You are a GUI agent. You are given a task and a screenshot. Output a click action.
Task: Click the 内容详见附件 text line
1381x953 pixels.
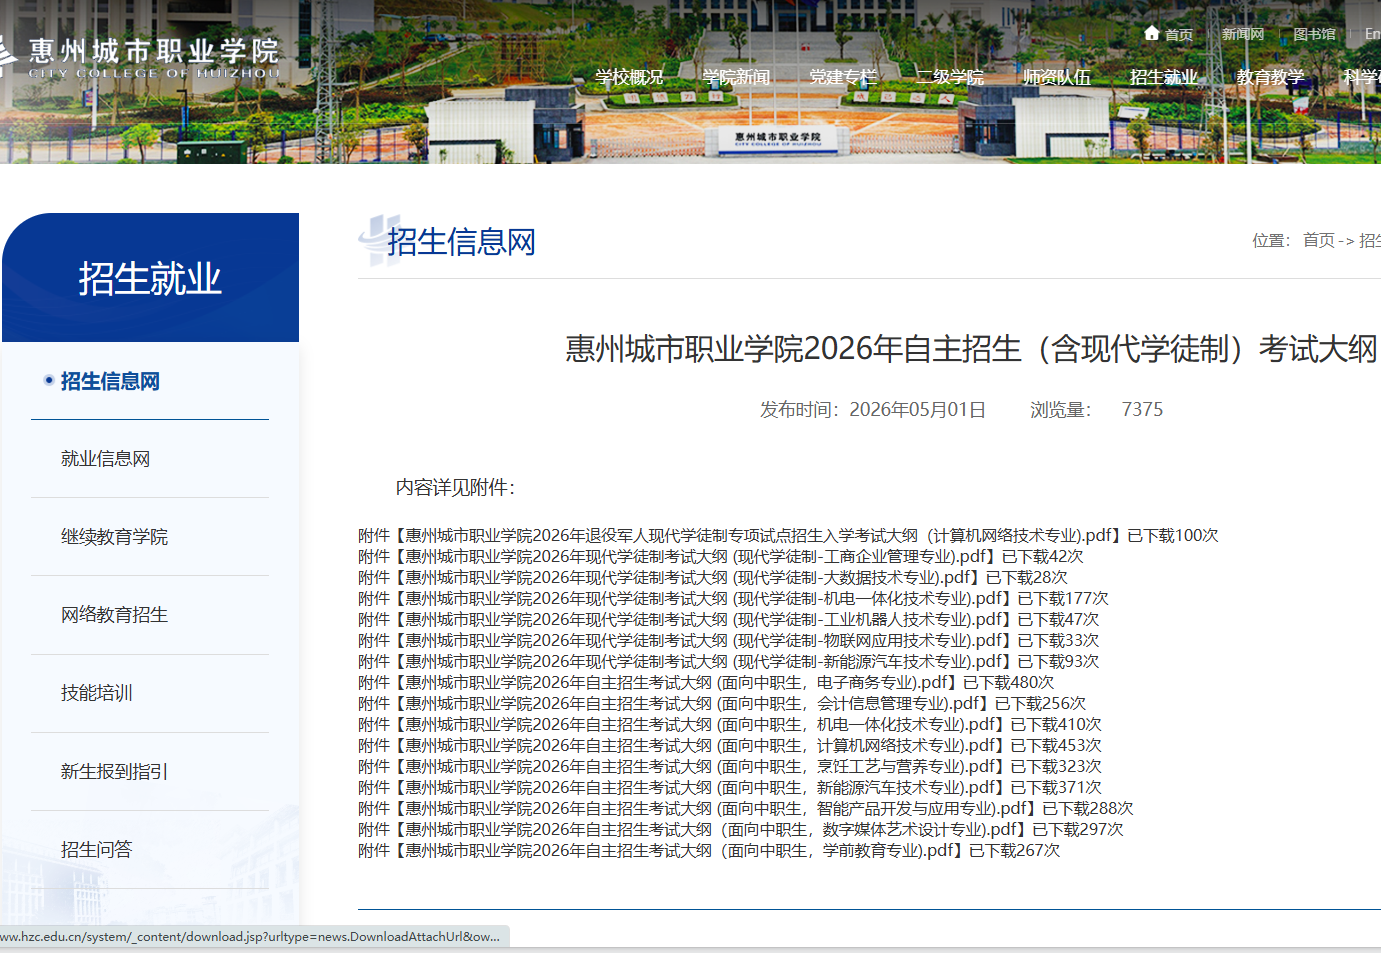click(x=455, y=487)
